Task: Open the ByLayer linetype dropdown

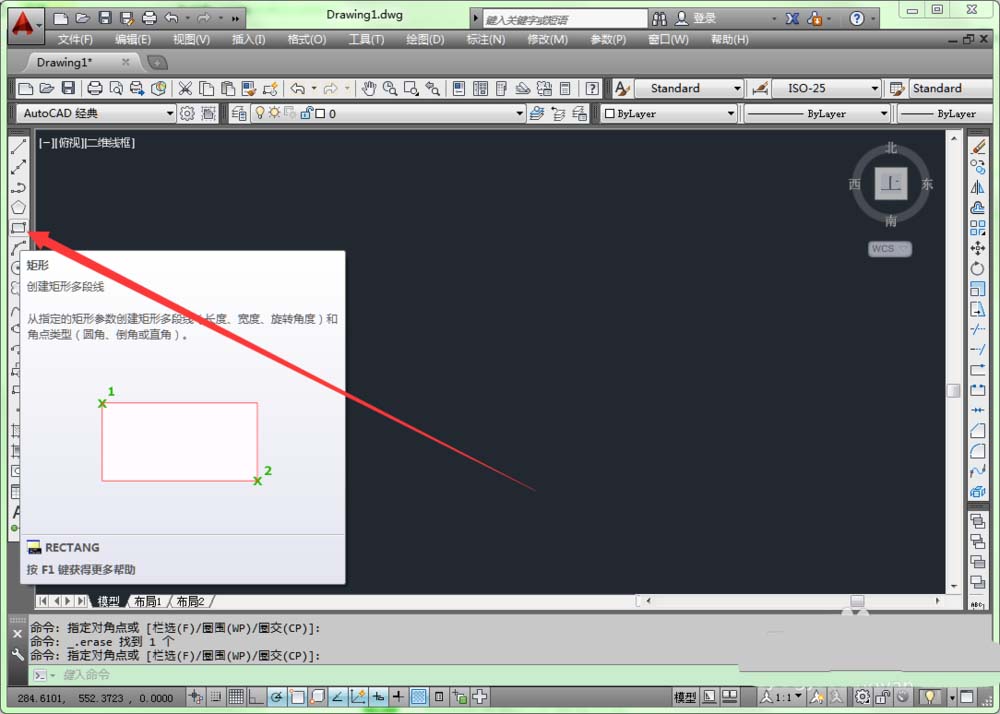Action: coord(818,113)
